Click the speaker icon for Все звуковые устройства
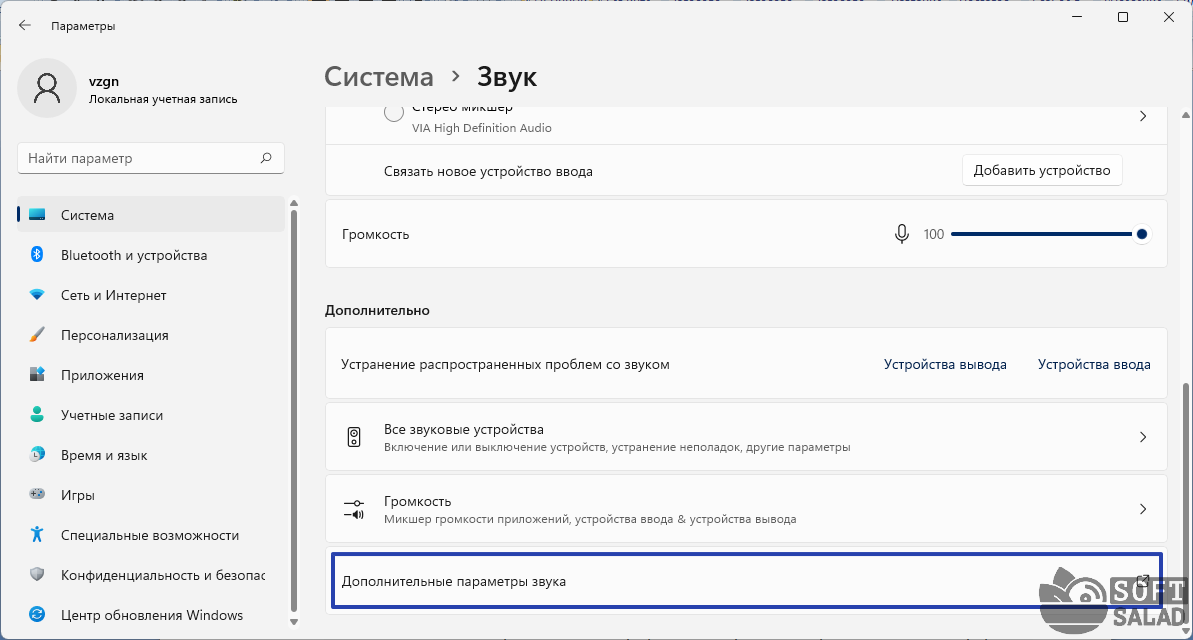Screen dimensions: 1193x640 click(x=354, y=438)
